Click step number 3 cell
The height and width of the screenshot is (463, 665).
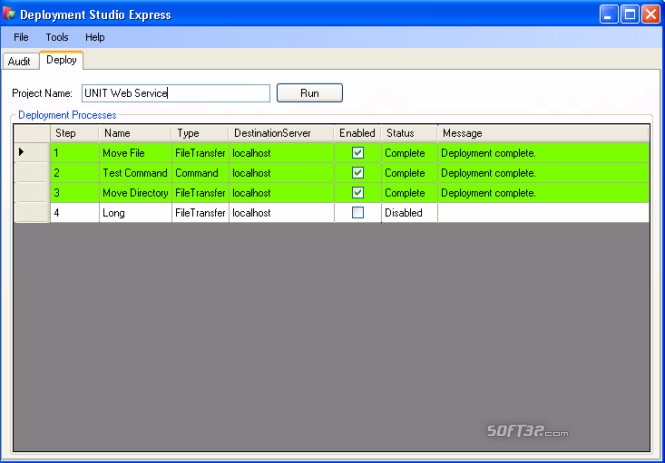tap(75, 192)
